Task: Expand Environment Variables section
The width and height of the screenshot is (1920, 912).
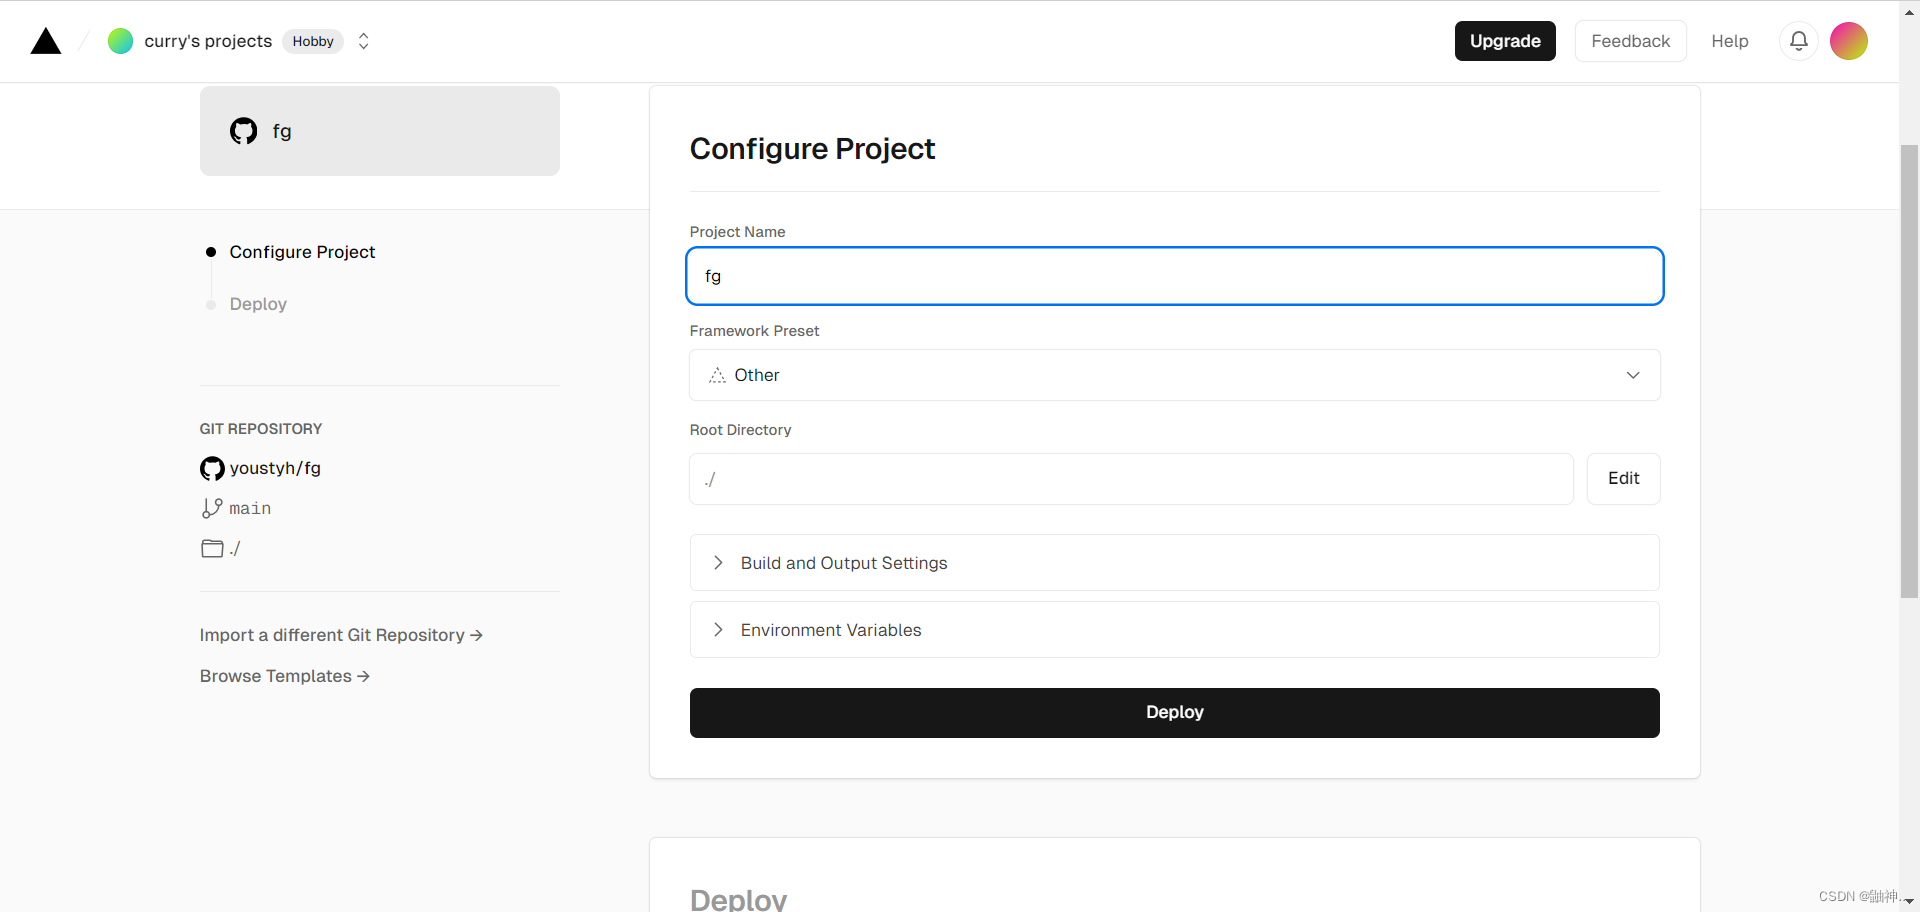Action: [x=1174, y=630]
